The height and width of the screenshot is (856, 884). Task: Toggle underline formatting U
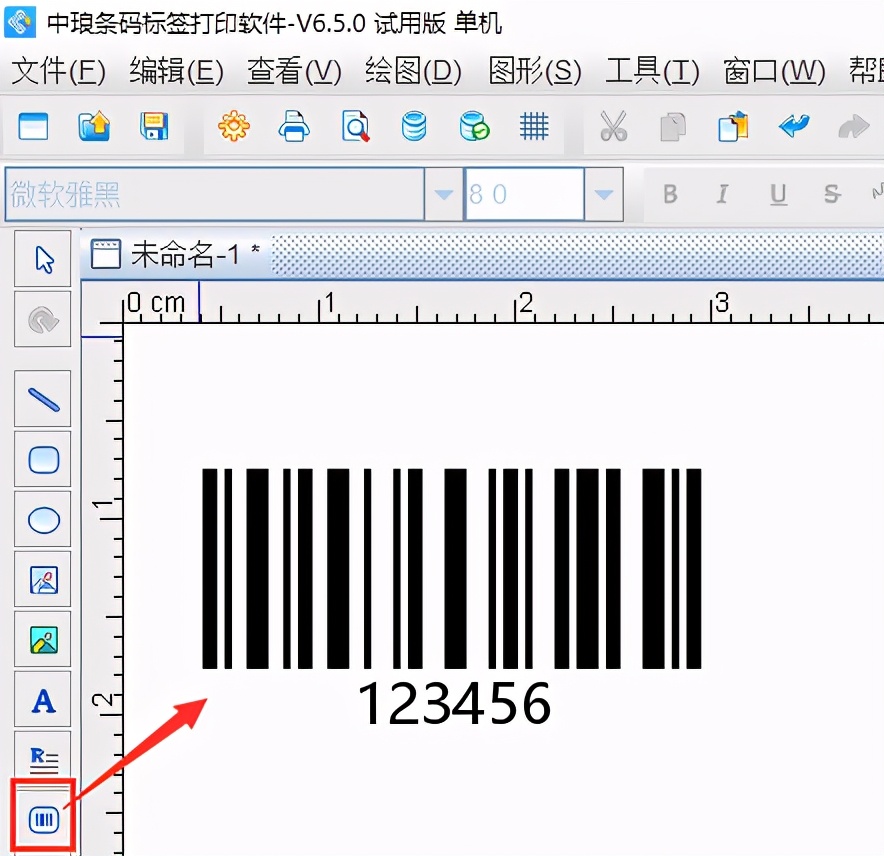click(779, 194)
